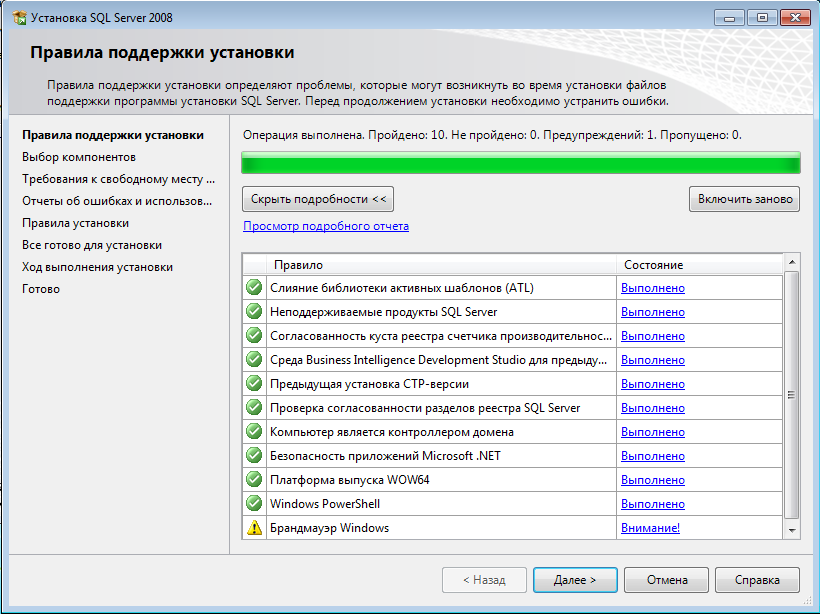Select Правила установки step in sidebar

75,223
